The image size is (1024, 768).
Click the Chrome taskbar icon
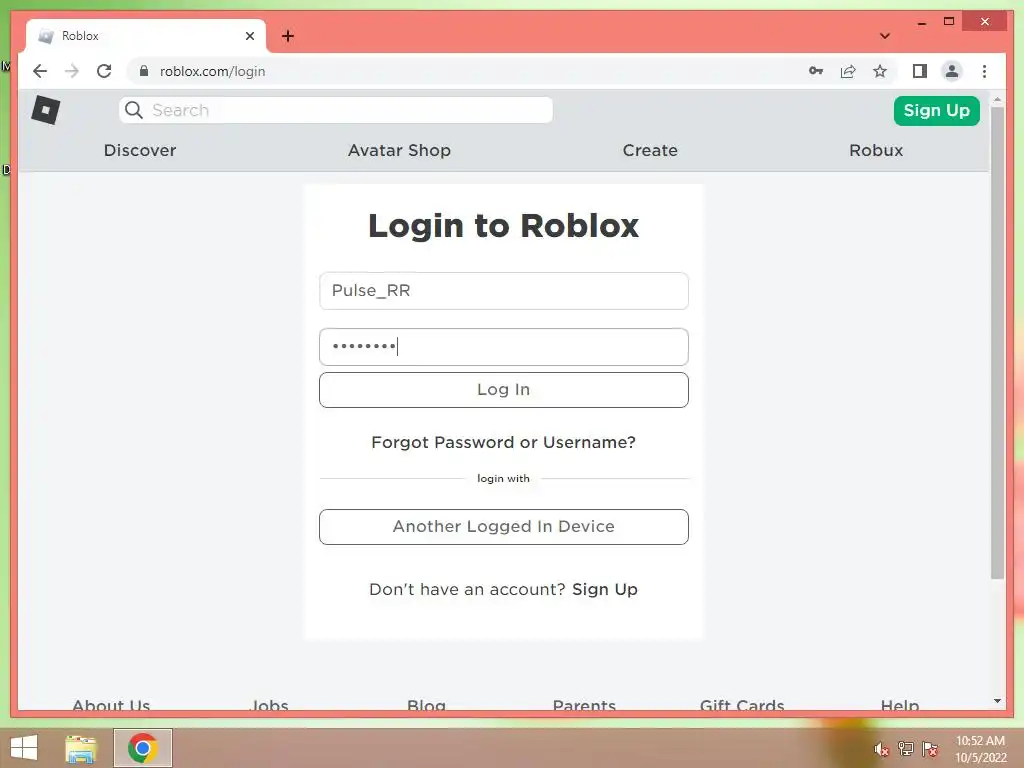(x=142, y=748)
